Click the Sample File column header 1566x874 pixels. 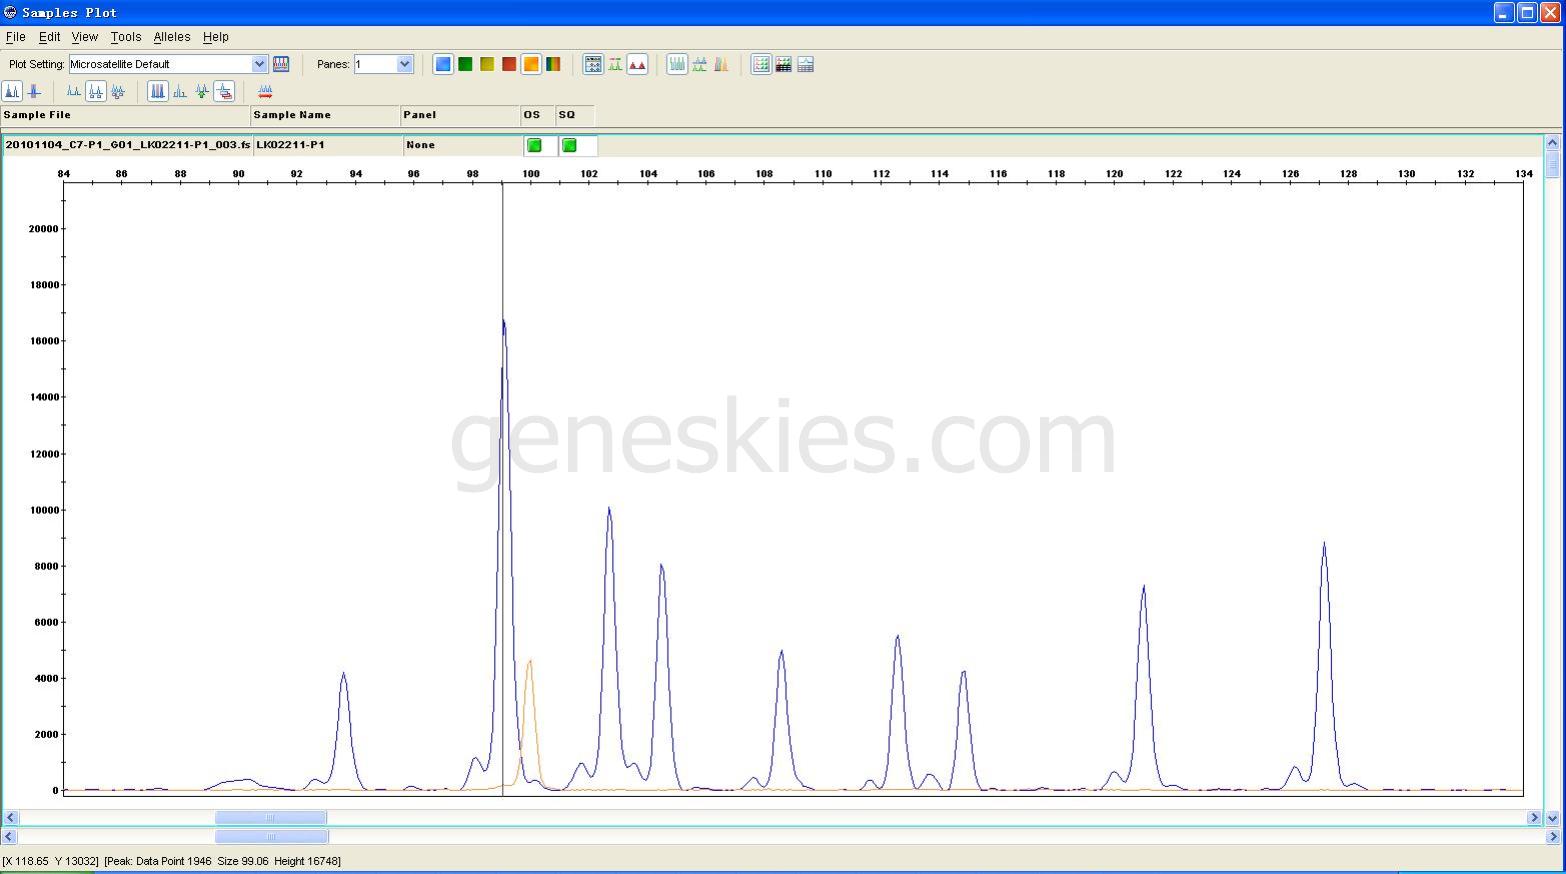(125, 115)
